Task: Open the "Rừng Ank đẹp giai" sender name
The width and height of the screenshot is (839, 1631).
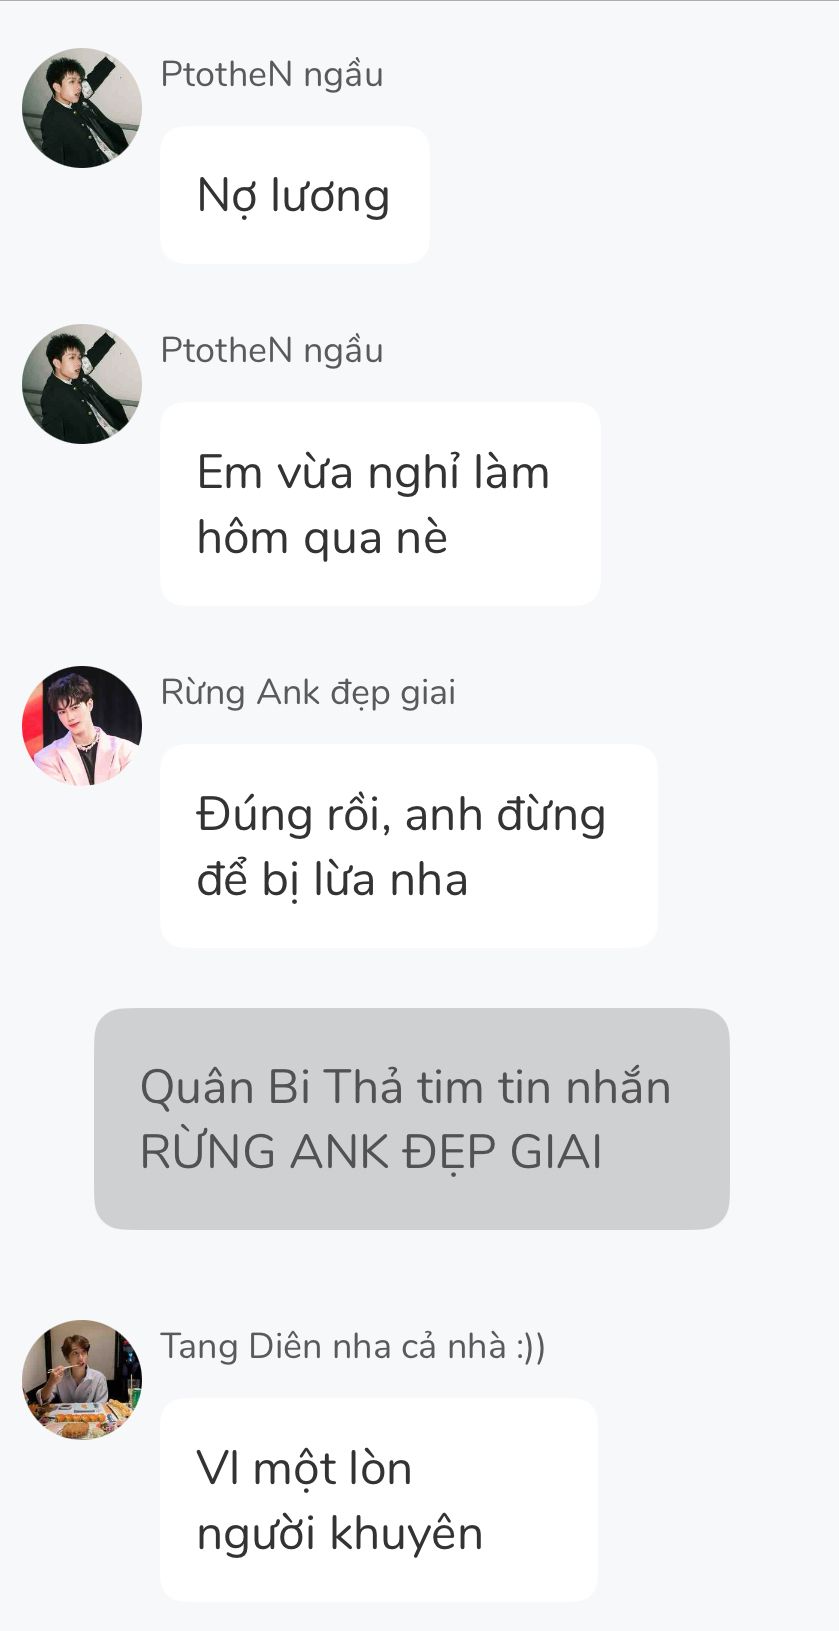Action: point(308,693)
